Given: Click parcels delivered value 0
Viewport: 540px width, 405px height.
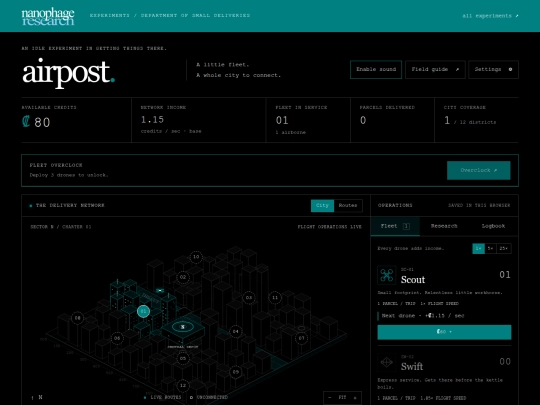Looking at the screenshot, I should 363,120.
